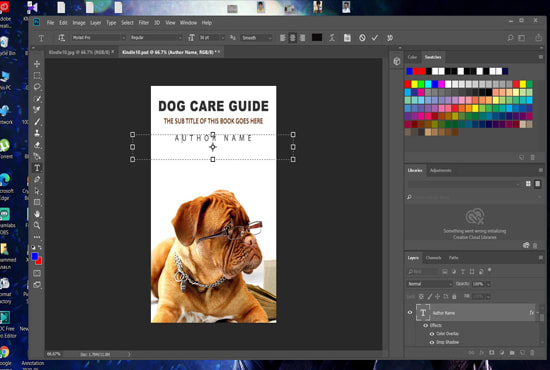Click the layer search field in Layers
550x370 pixels.
pos(423,271)
